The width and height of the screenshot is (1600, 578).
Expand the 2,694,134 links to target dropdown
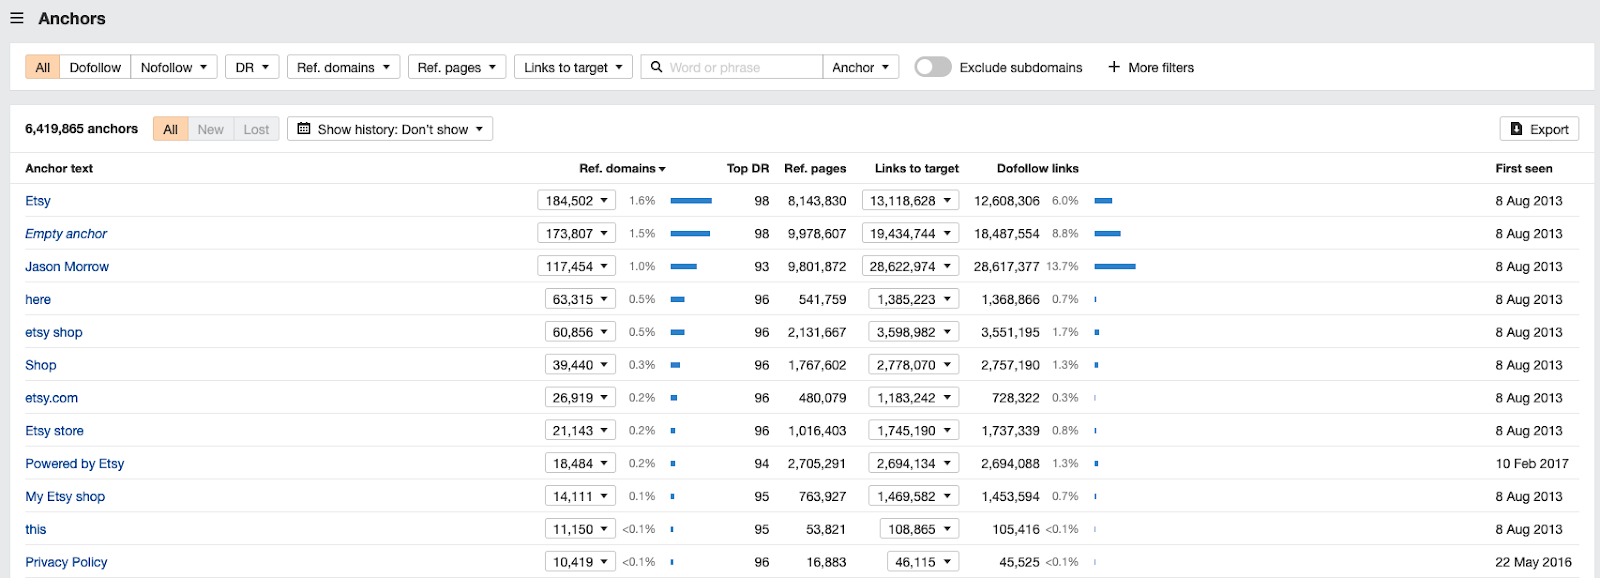914,464
